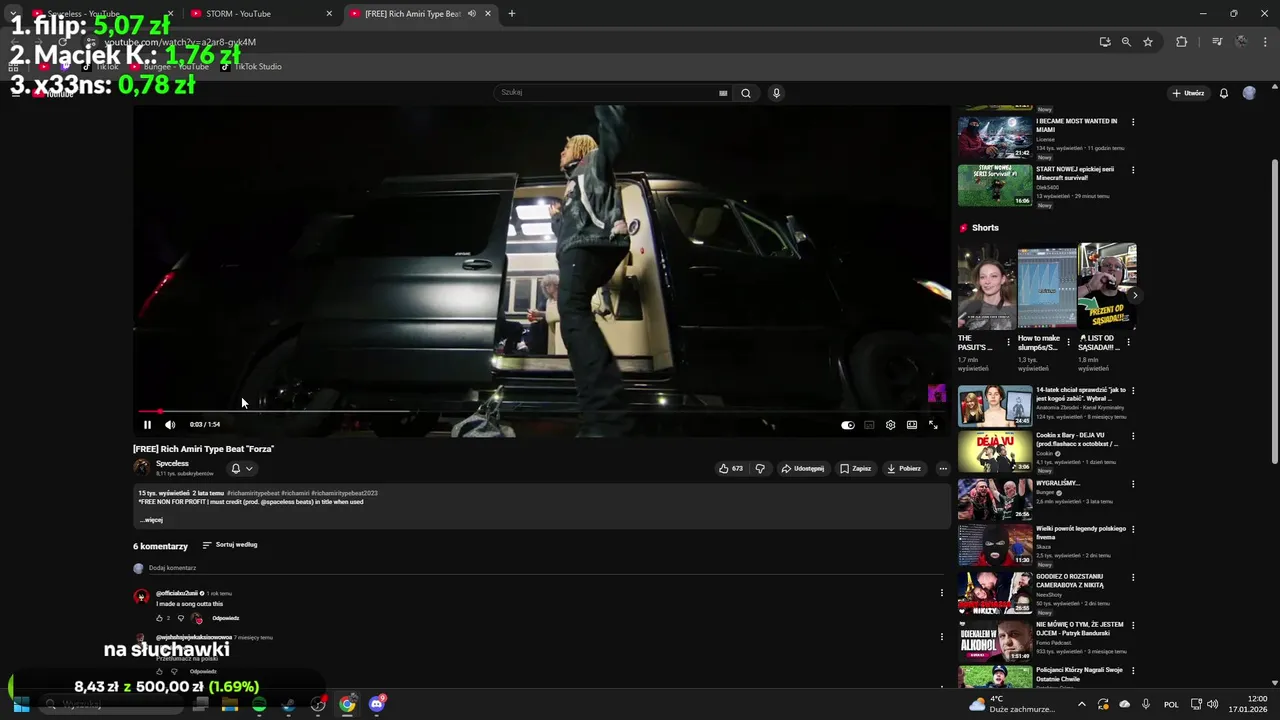Click the #richamiritypebeat hashtag
1280x720 pixels.
click(253, 493)
